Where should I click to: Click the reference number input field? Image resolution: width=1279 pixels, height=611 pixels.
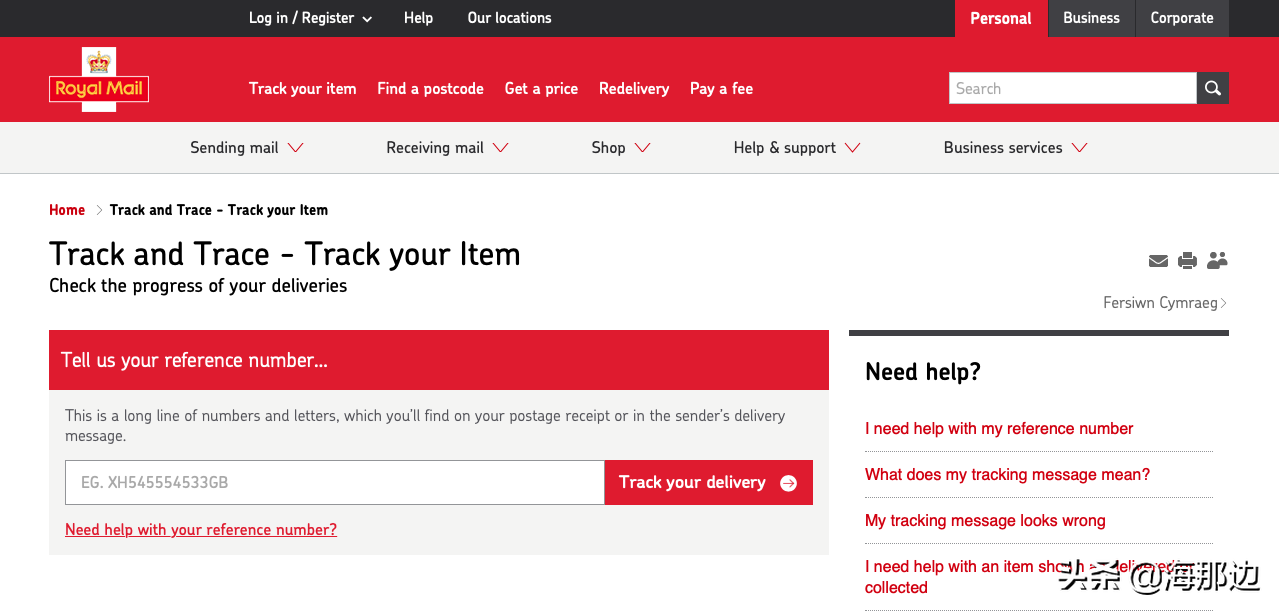click(x=334, y=482)
